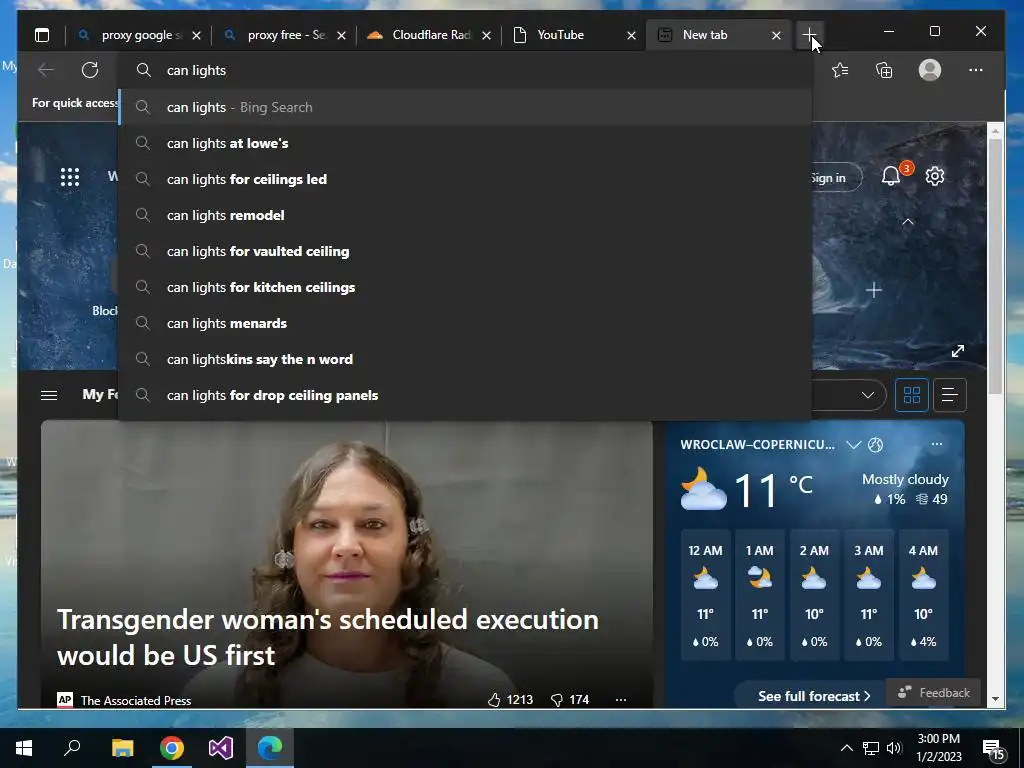
Task: Open the news story more options ellipsis
Action: (621, 700)
